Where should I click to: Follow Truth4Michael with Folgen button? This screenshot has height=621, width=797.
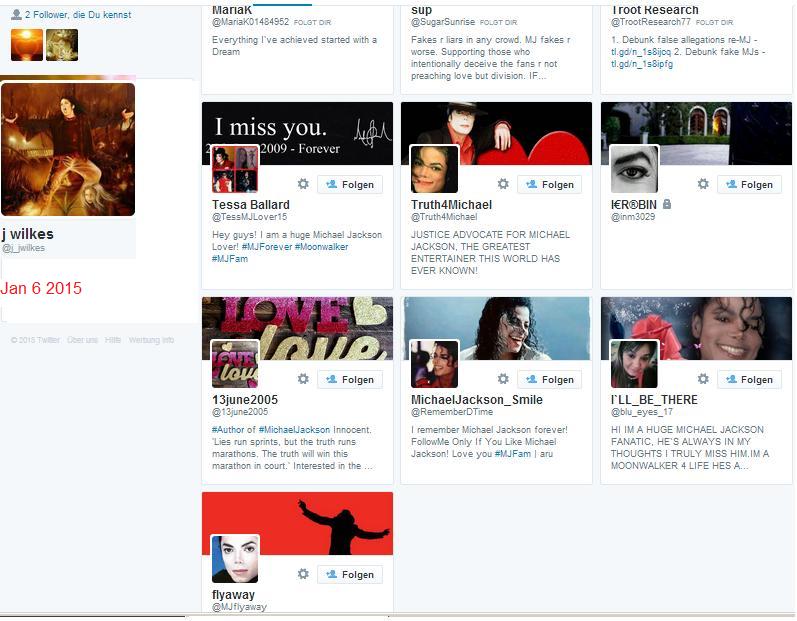coord(549,184)
